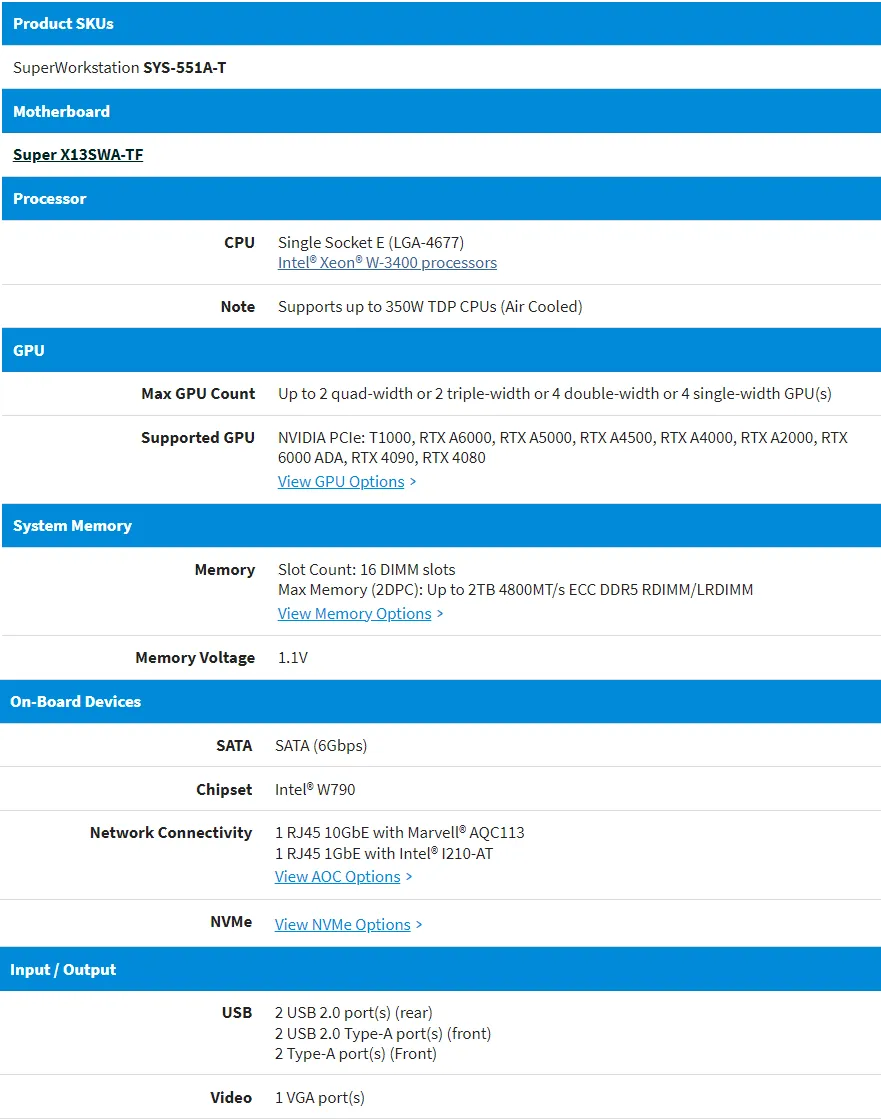Screen dimensions: 881x1119
Task: Click the Processor section header
Action: pos(442,198)
